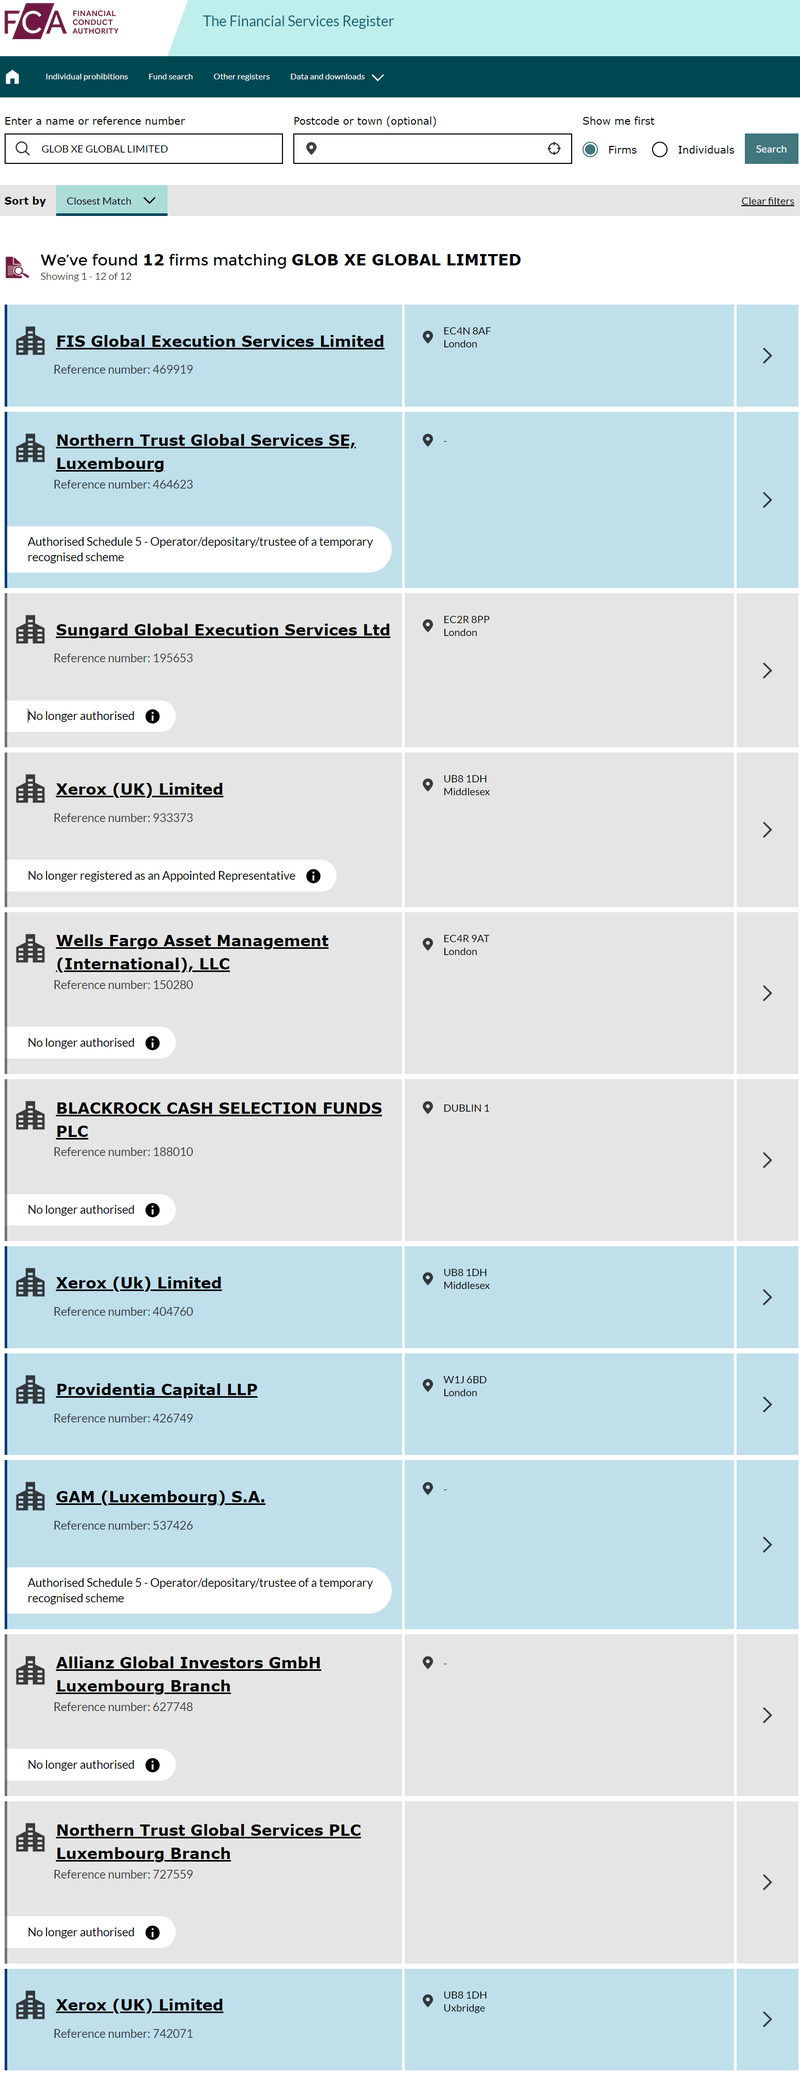
Task: Click info icon on Allianz Global Investors status
Action: coord(153,1765)
